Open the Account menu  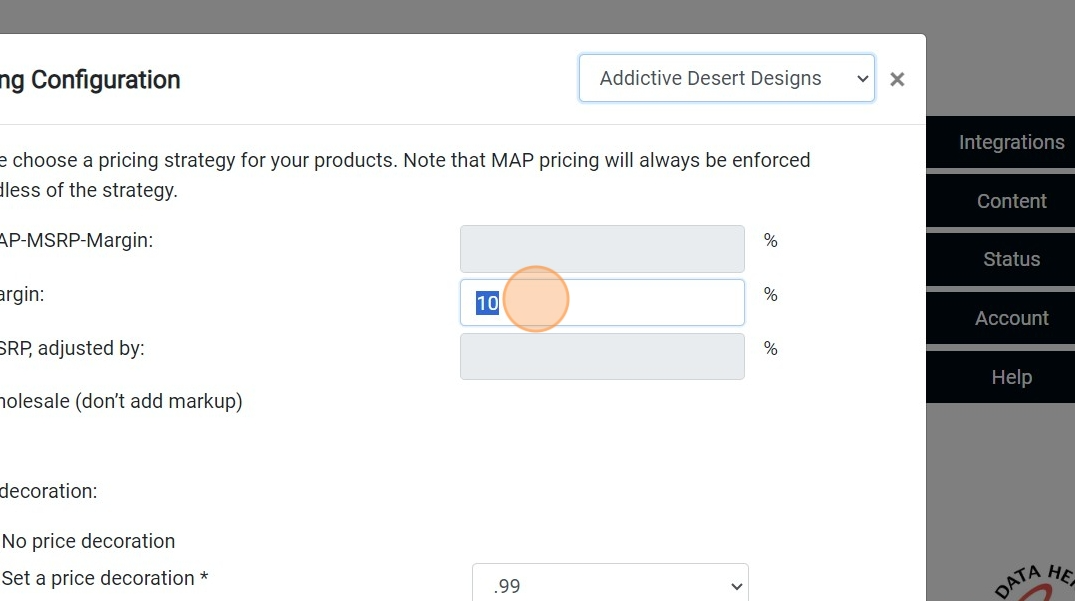click(x=1010, y=318)
